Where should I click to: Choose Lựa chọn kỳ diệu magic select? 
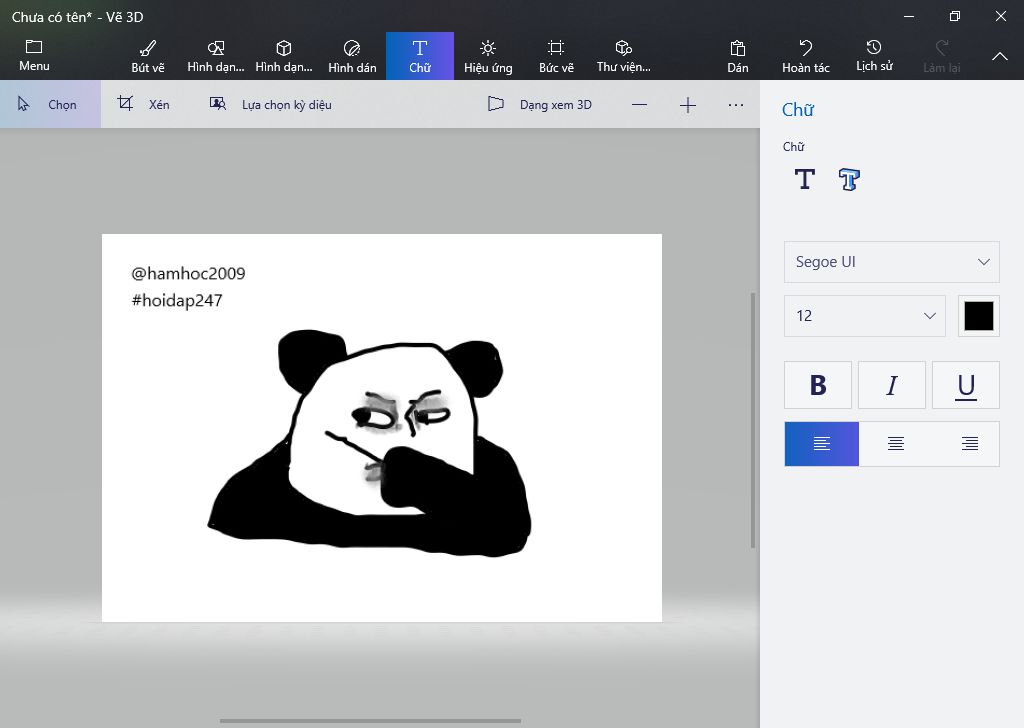pyautogui.click(x=270, y=104)
